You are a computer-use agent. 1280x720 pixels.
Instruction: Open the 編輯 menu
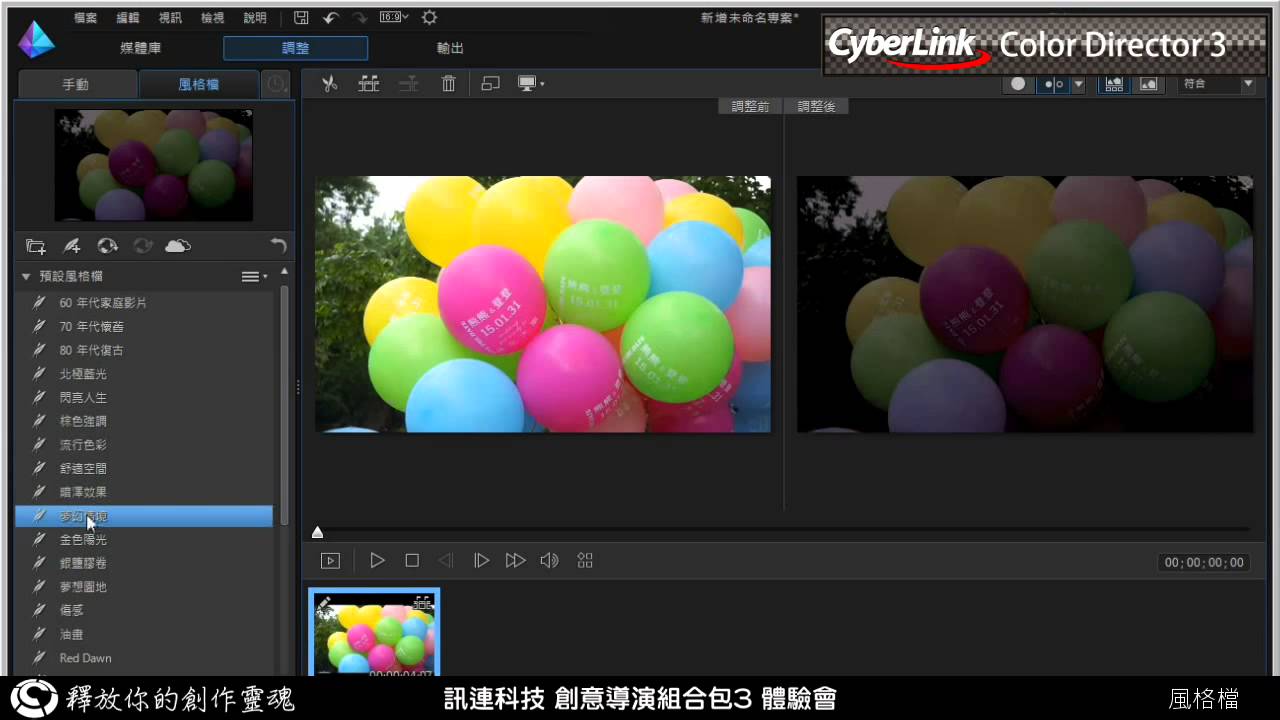pyautogui.click(x=128, y=18)
